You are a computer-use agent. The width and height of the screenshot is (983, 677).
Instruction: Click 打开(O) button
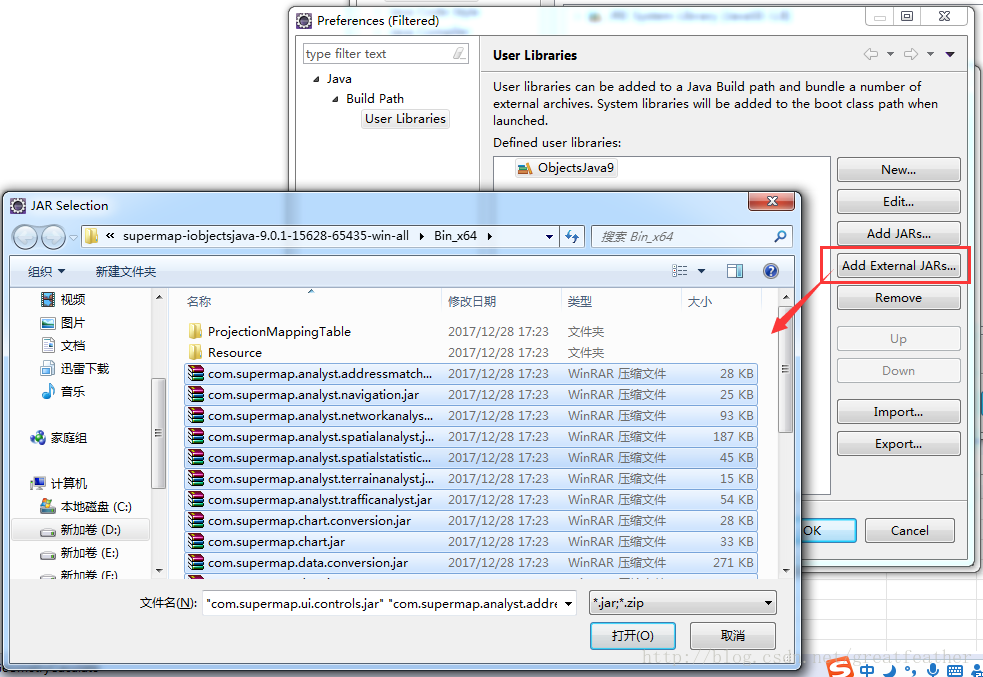point(633,636)
